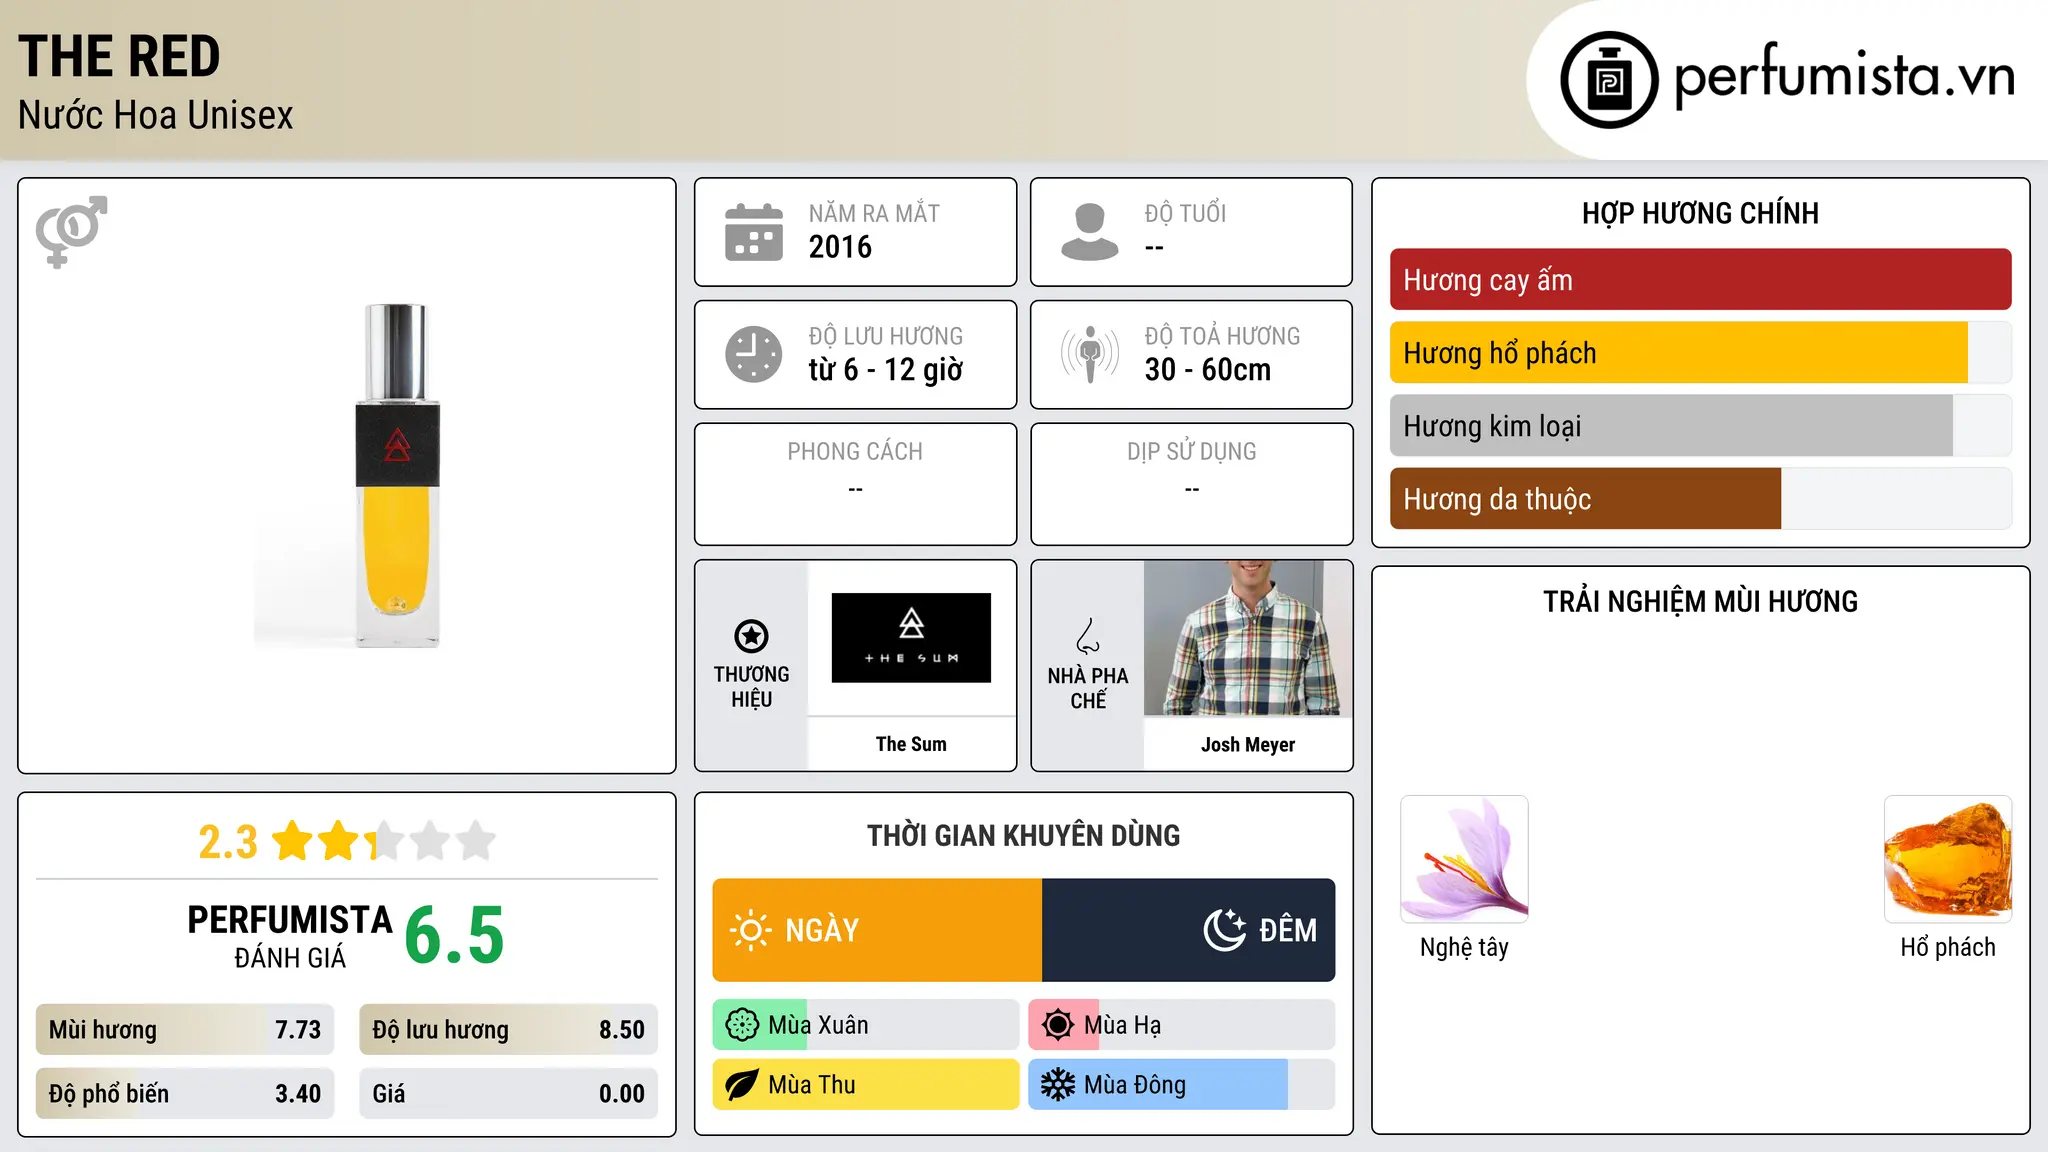
Task: Click the Mùa Thu season bar
Action: coord(866,1085)
